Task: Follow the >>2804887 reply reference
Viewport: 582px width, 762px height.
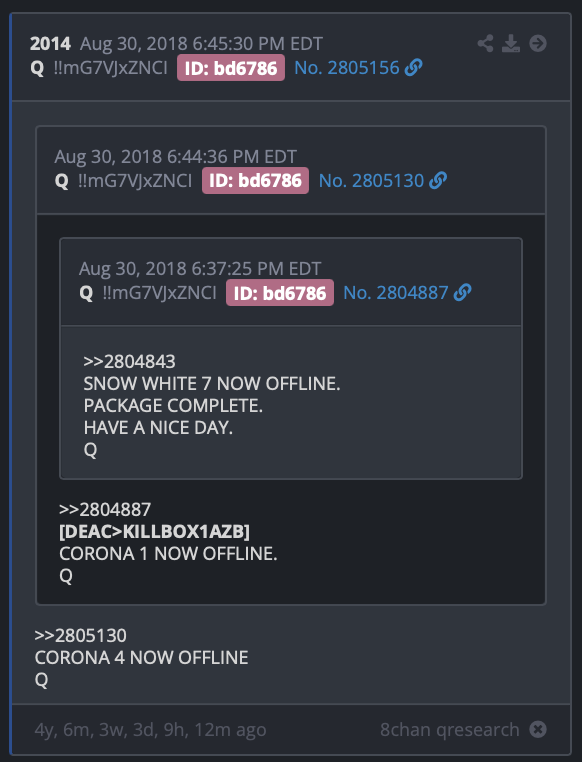Action: point(105,509)
